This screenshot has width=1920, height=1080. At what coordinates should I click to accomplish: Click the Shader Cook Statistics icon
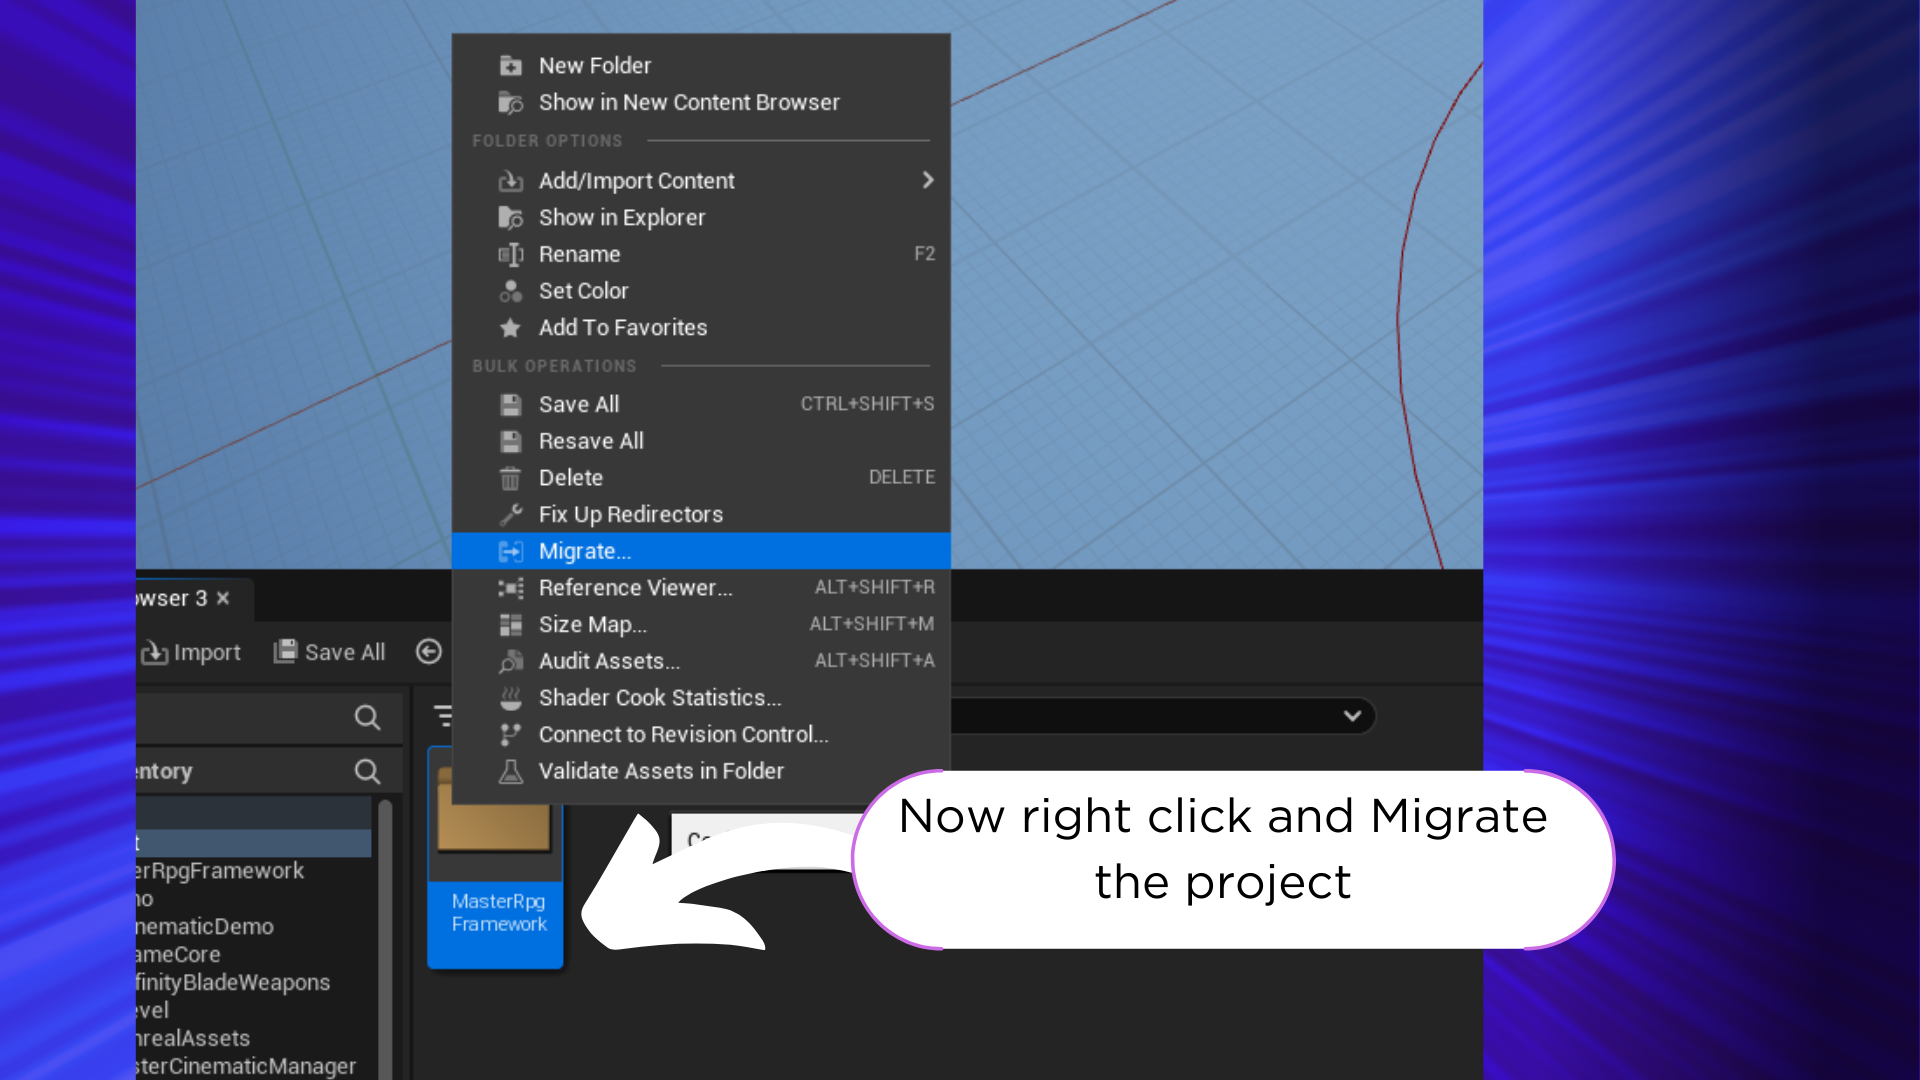511,698
